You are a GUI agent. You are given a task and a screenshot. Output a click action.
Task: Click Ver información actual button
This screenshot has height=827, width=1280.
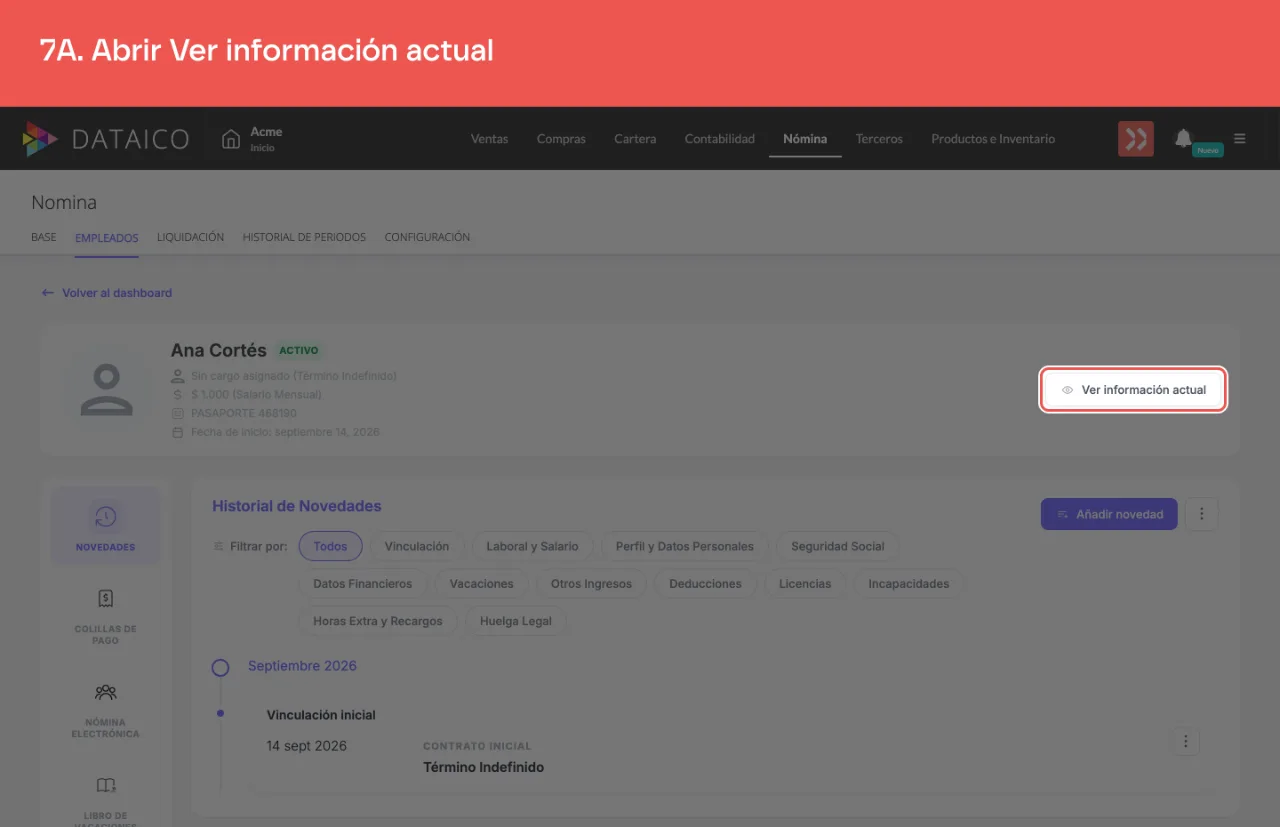click(x=1134, y=390)
